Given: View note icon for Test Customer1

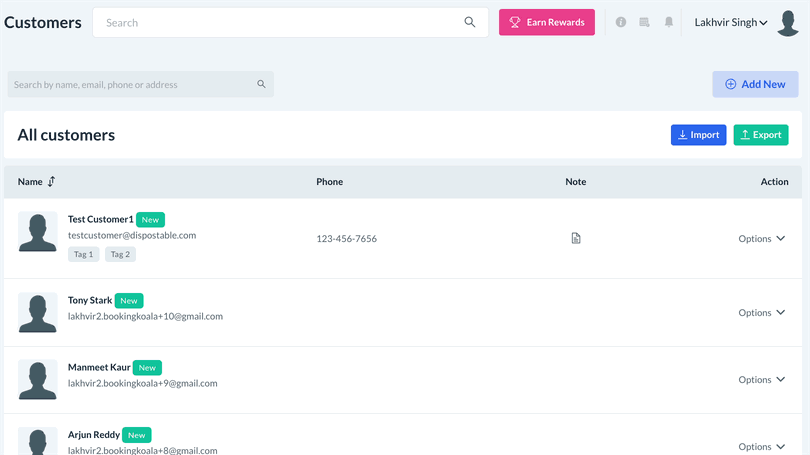Looking at the screenshot, I should (576, 238).
